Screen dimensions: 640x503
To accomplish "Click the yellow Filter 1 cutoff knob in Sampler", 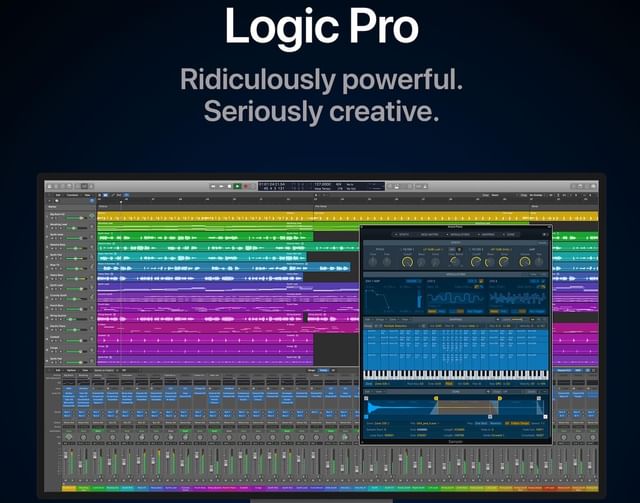I will [x=407, y=260].
